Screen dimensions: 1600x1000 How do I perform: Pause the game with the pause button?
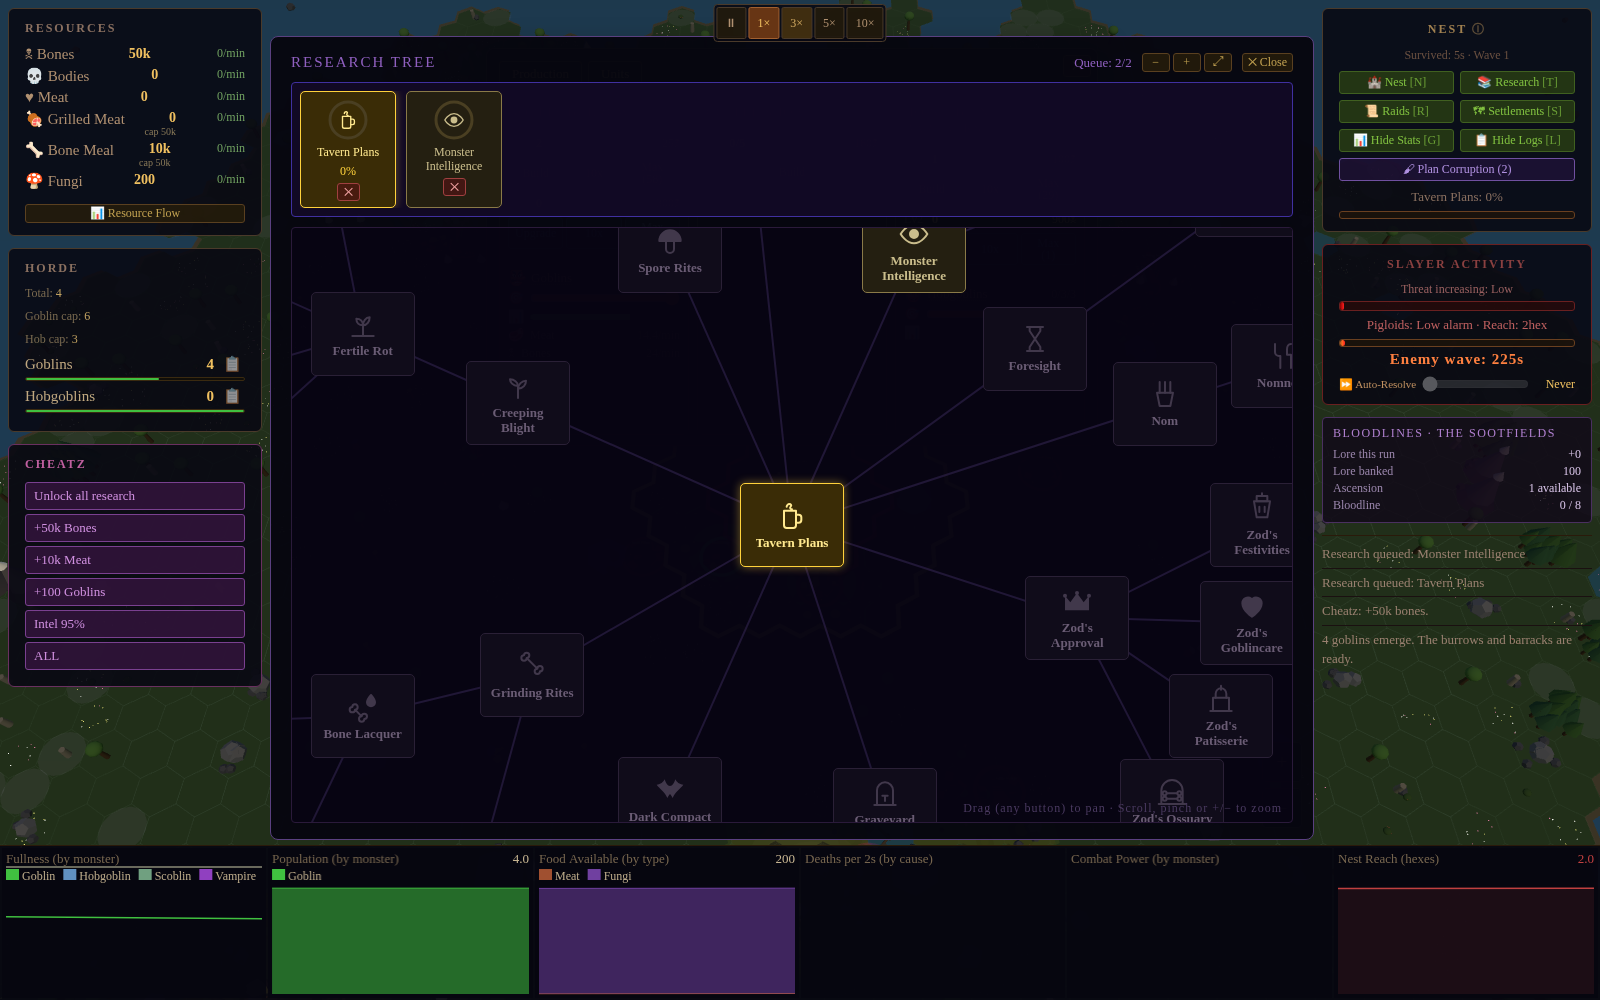[731, 23]
